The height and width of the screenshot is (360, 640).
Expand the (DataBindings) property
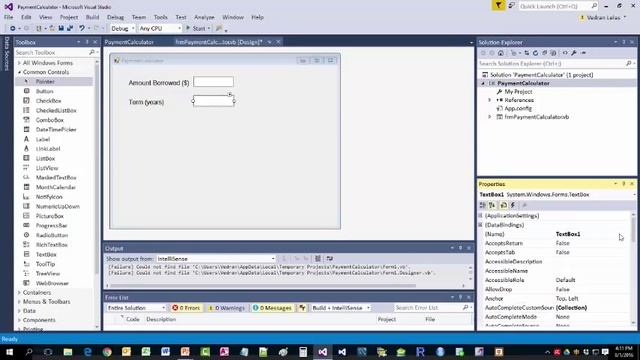(480, 225)
